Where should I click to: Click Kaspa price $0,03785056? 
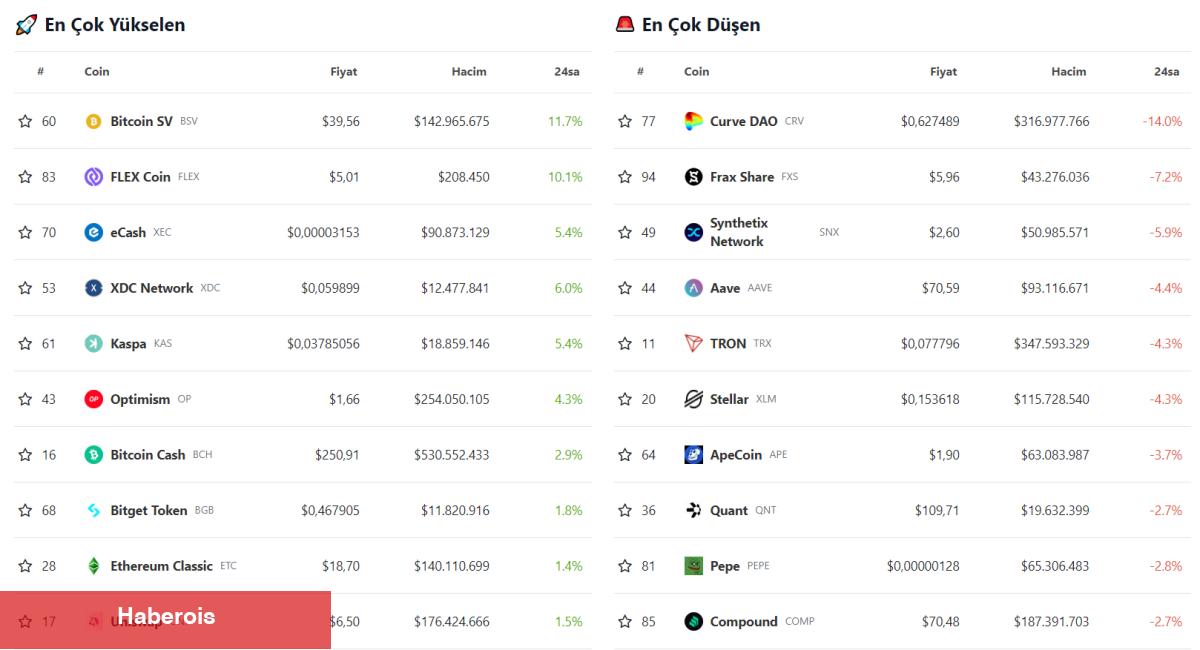click(x=323, y=343)
